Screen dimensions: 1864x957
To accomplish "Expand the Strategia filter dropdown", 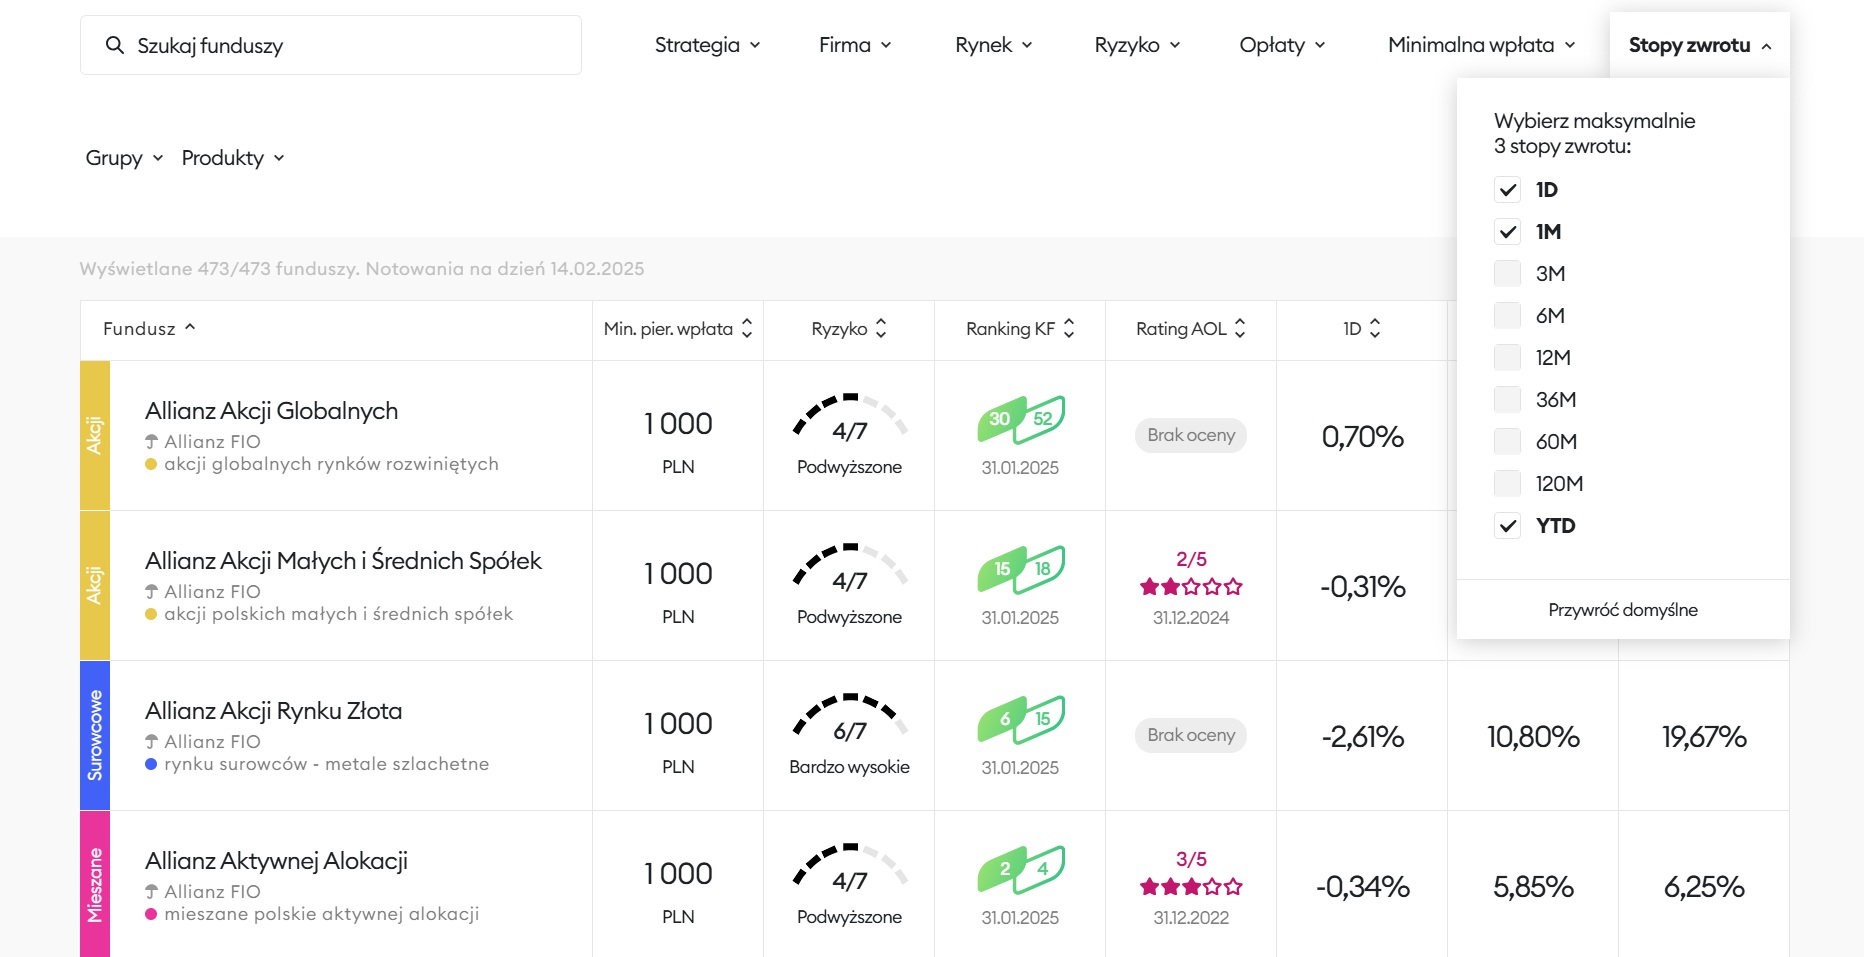I will point(707,45).
